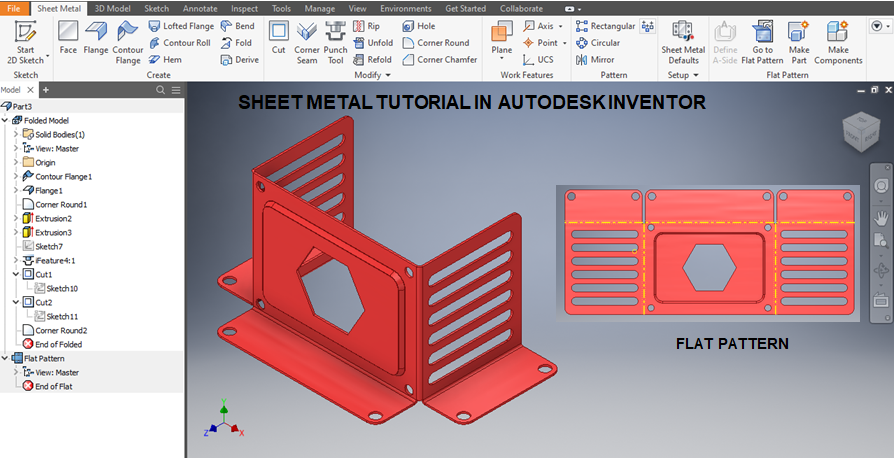Start a 2D Sketch

(25, 43)
